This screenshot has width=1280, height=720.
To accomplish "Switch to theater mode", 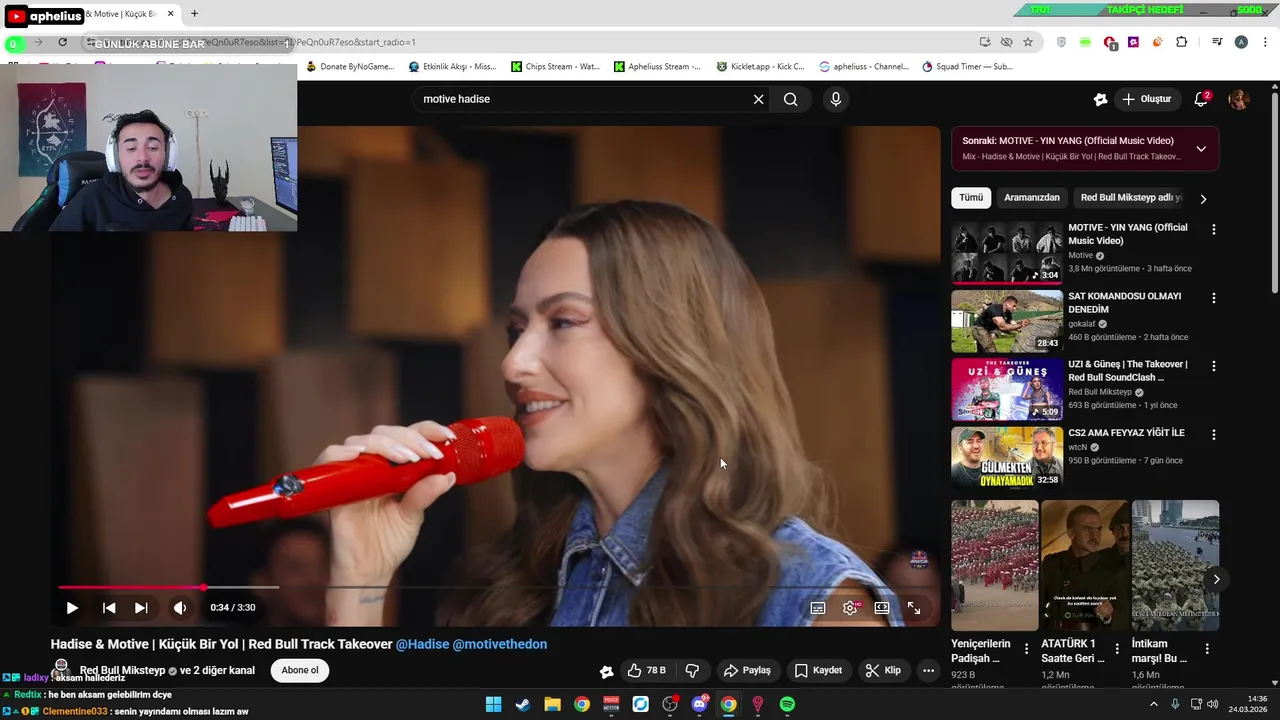I will (x=882, y=608).
